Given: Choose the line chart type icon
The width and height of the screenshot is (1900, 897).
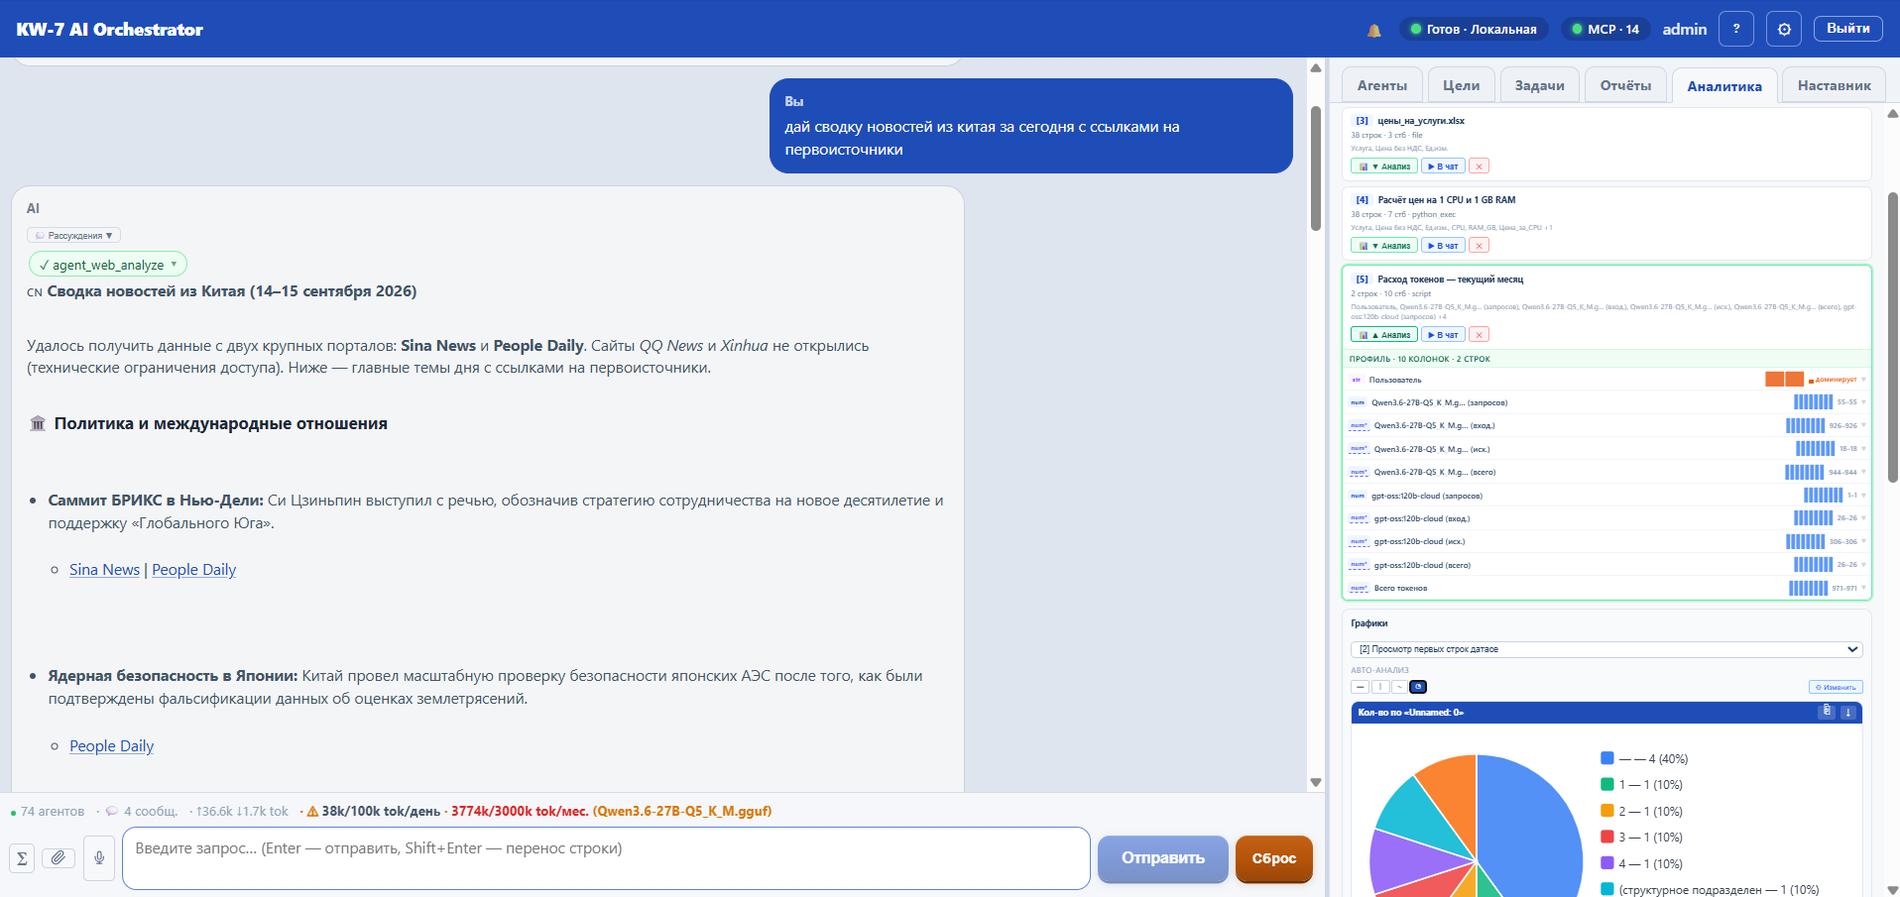Looking at the screenshot, I should (1399, 687).
